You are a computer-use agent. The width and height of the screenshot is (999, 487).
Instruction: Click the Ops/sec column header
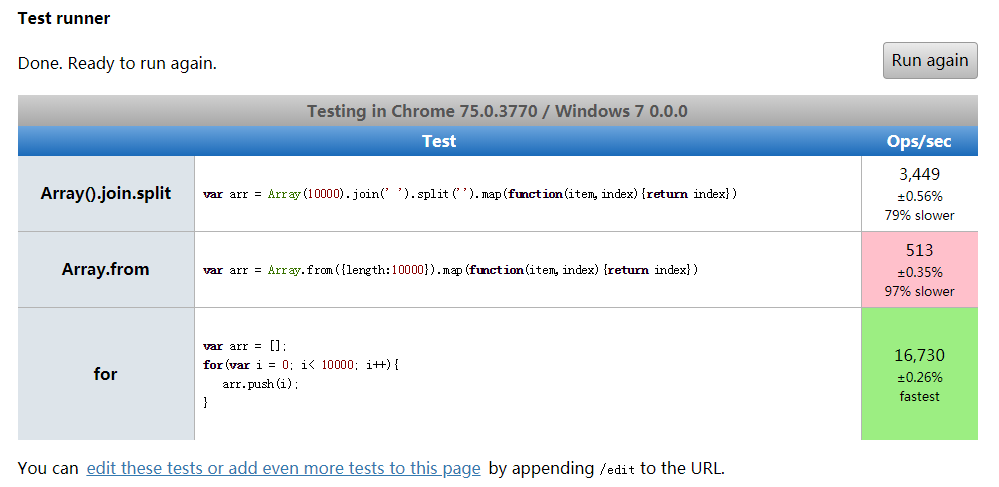pyautogui.click(x=919, y=141)
